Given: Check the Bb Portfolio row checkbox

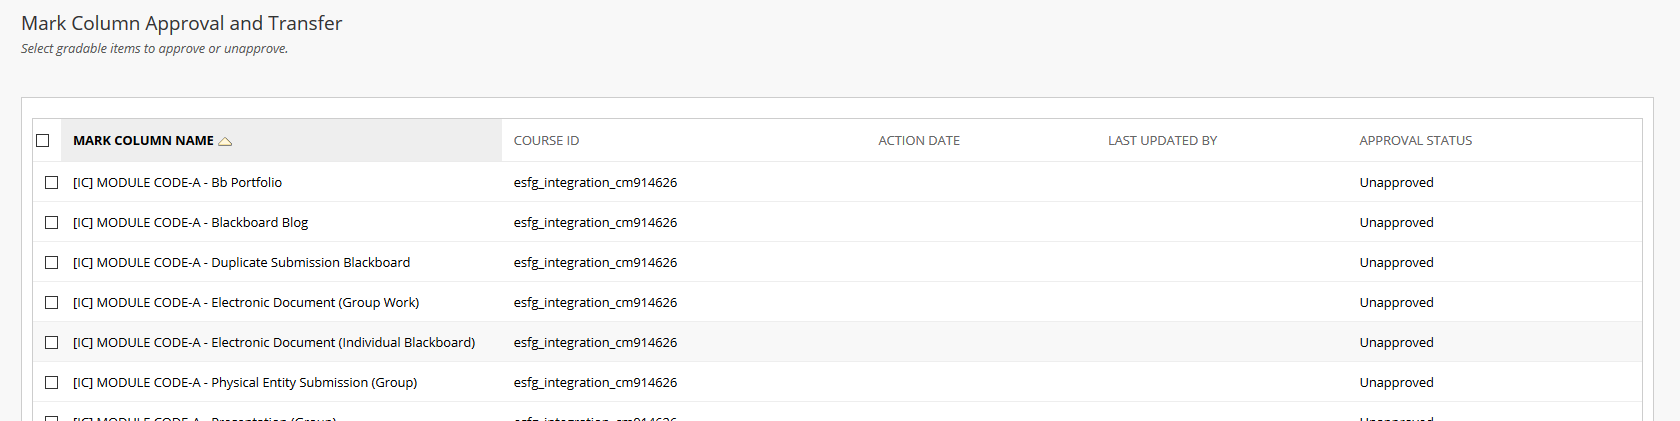Looking at the screenshot, I should point(52,183).
